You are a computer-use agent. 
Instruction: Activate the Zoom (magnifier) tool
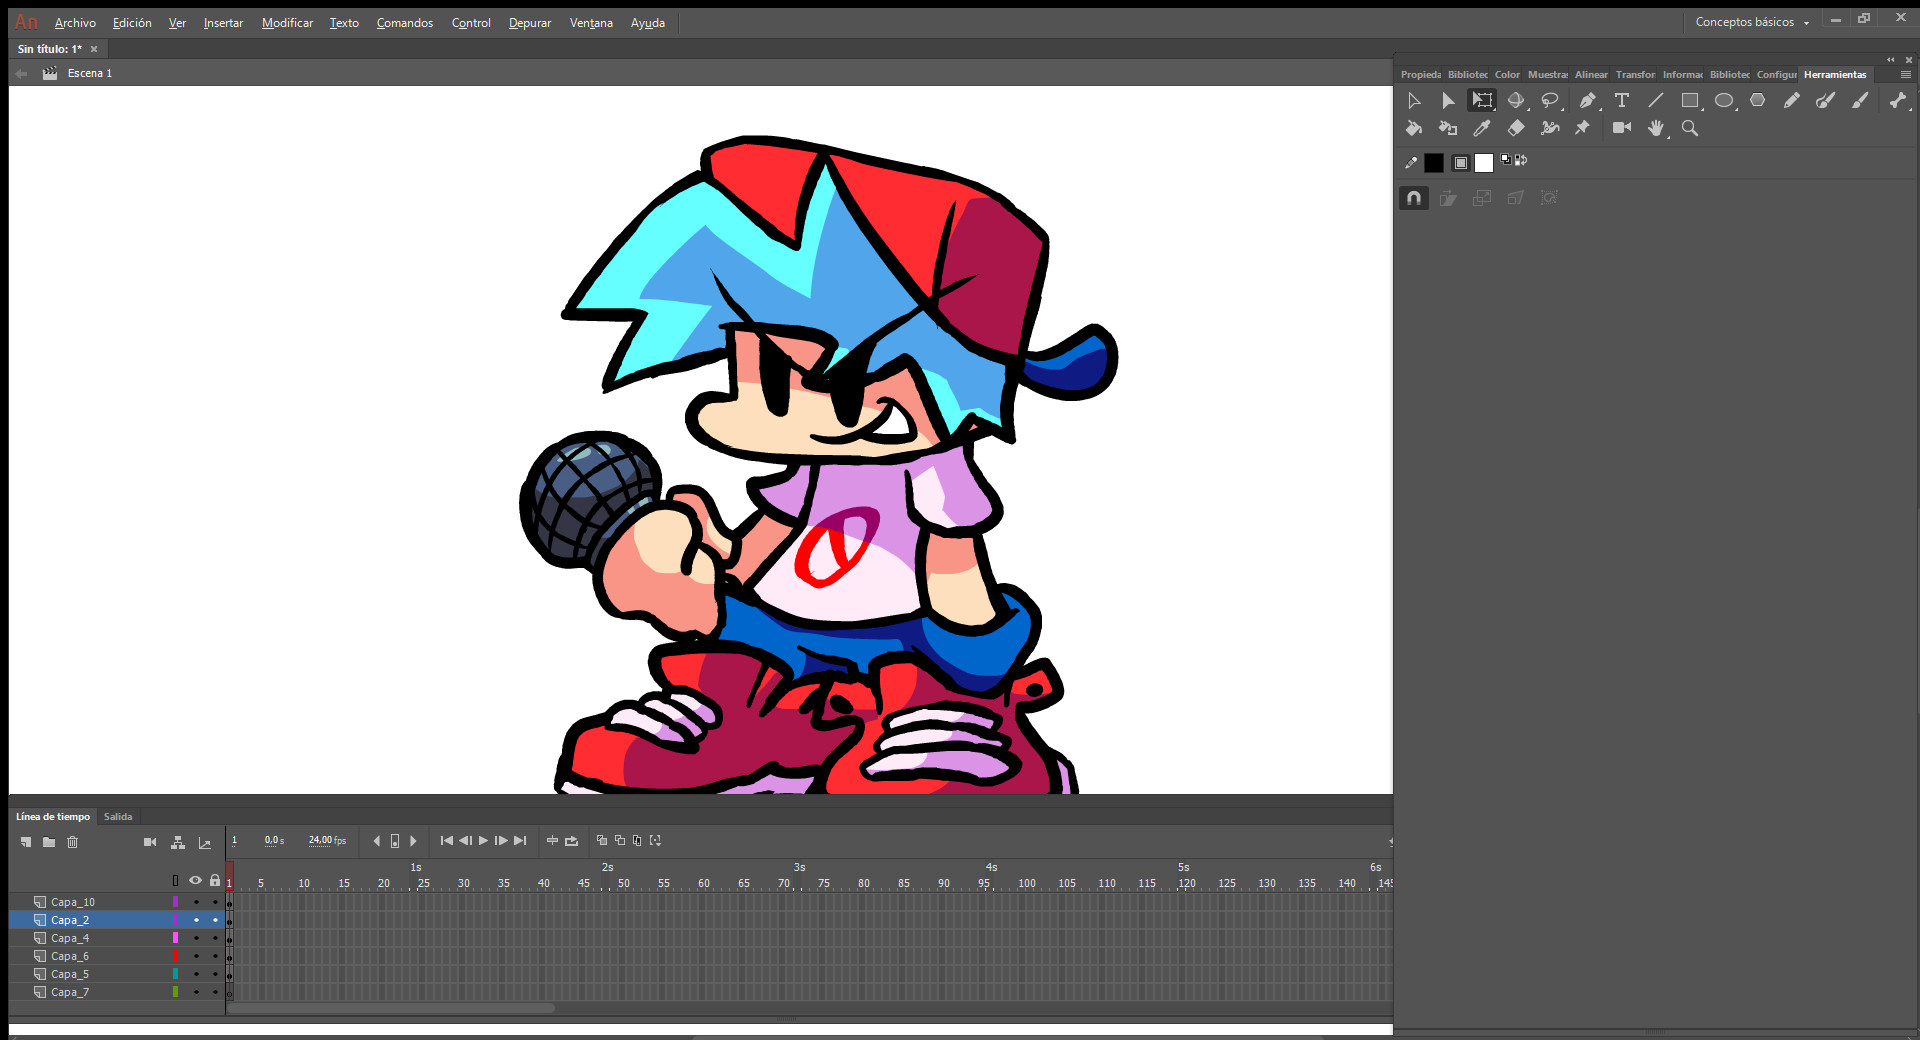point(1689,128)
